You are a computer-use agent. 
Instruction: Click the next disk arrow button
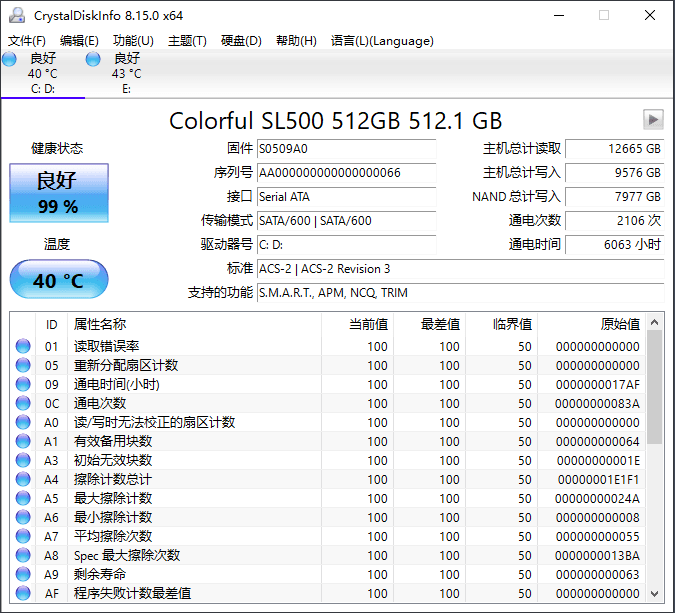tap(653, 120)
